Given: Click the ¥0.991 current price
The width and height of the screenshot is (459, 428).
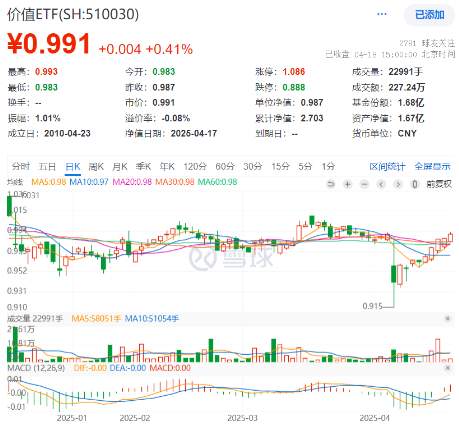Looking at the screenshot, I should (49, 43).
